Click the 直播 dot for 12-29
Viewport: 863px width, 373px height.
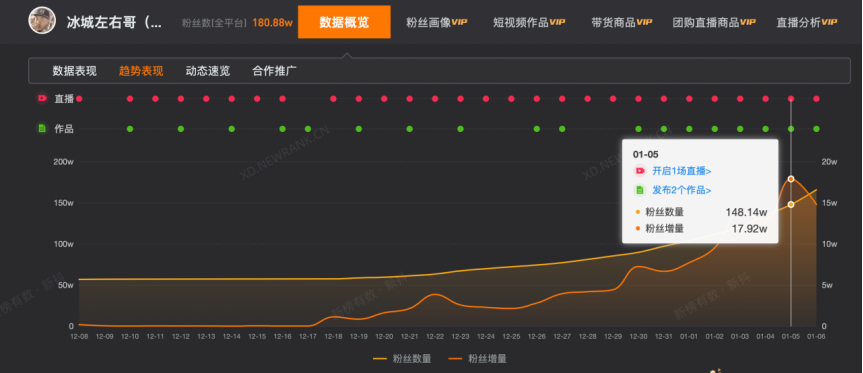(613, 99)
